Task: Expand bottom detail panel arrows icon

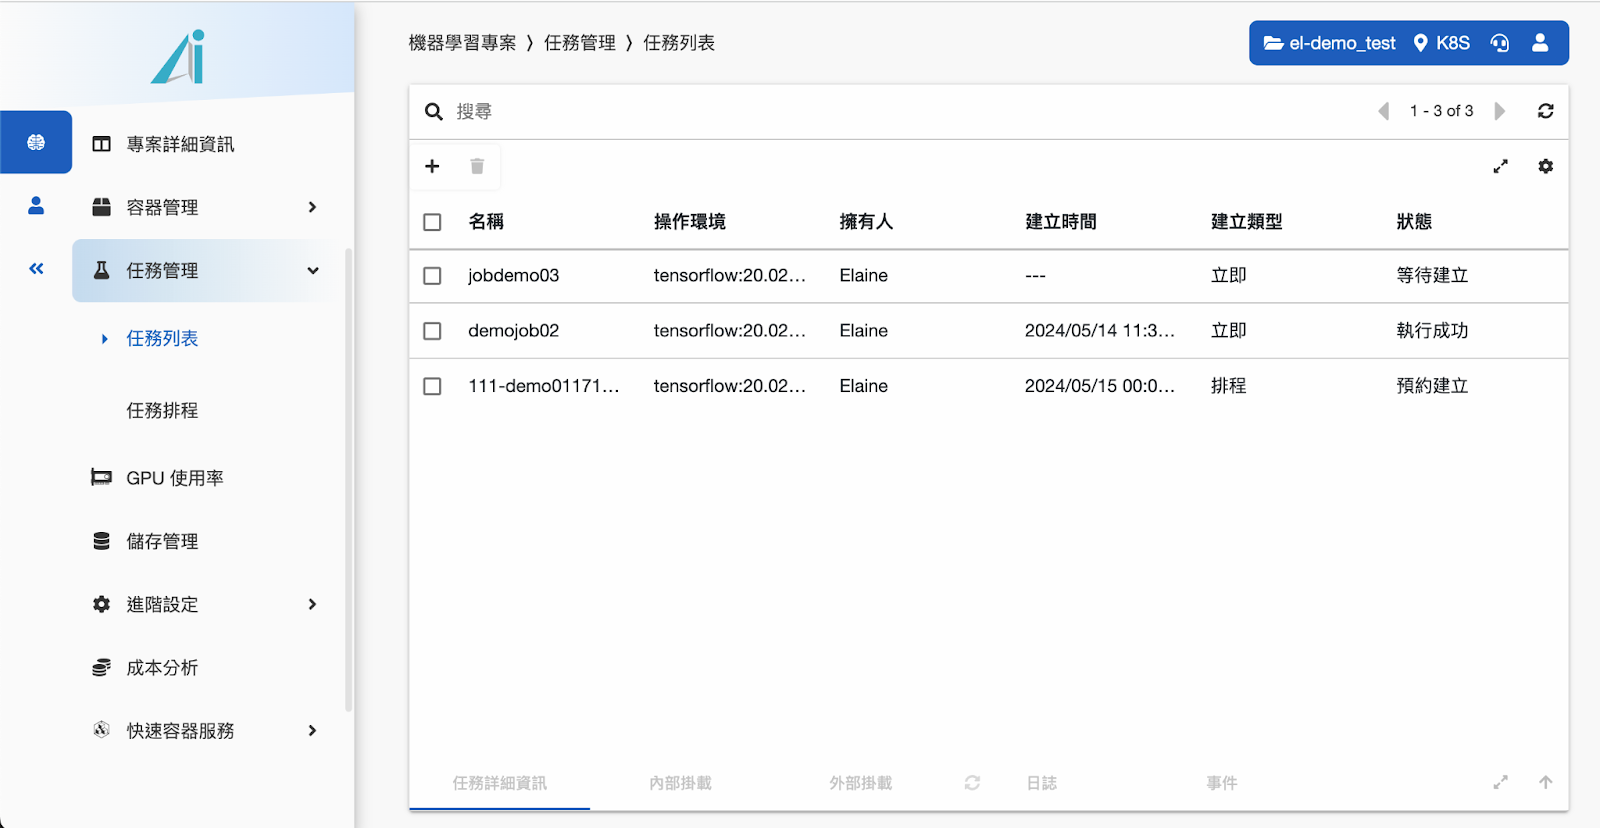Action: coord(1500,783)
